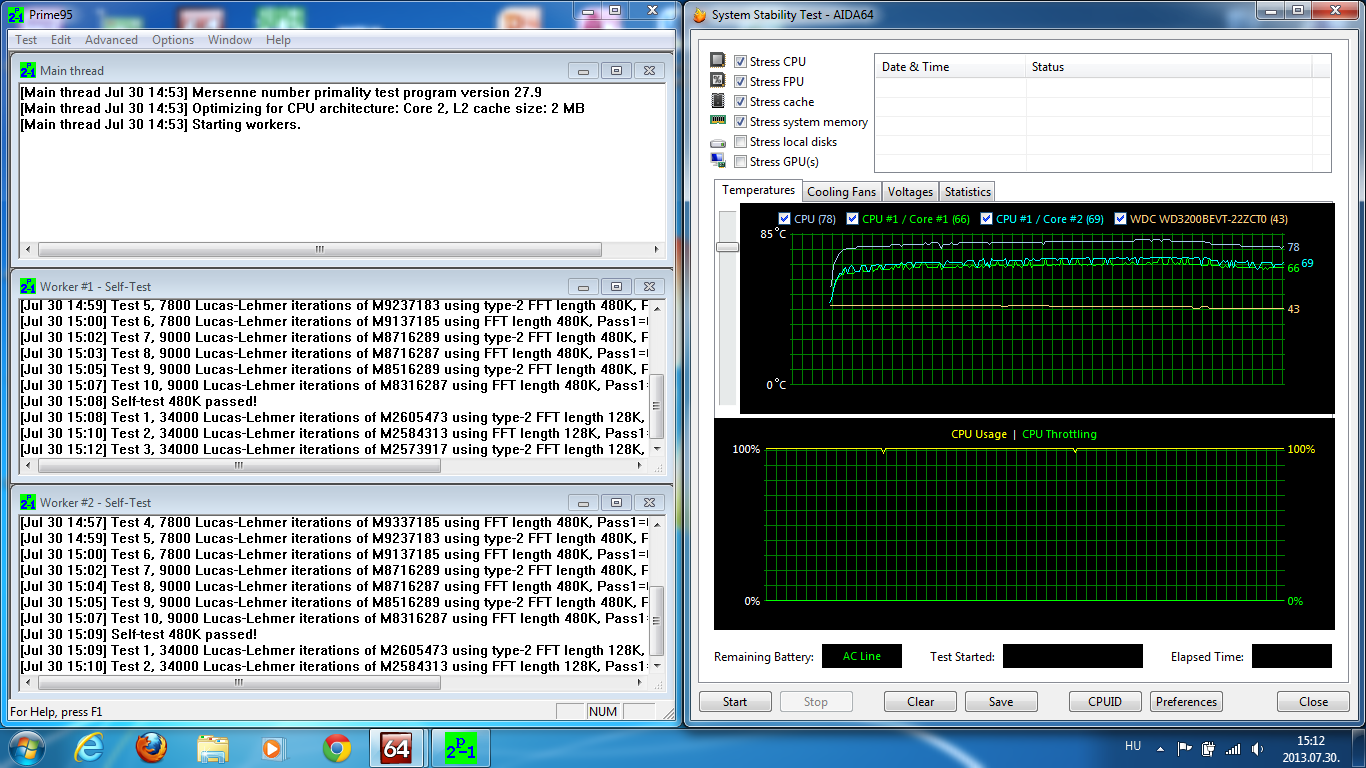Click the Status column header
Screen dimensions: 1366x768
pyautogui.click(x=1168, y=67)
